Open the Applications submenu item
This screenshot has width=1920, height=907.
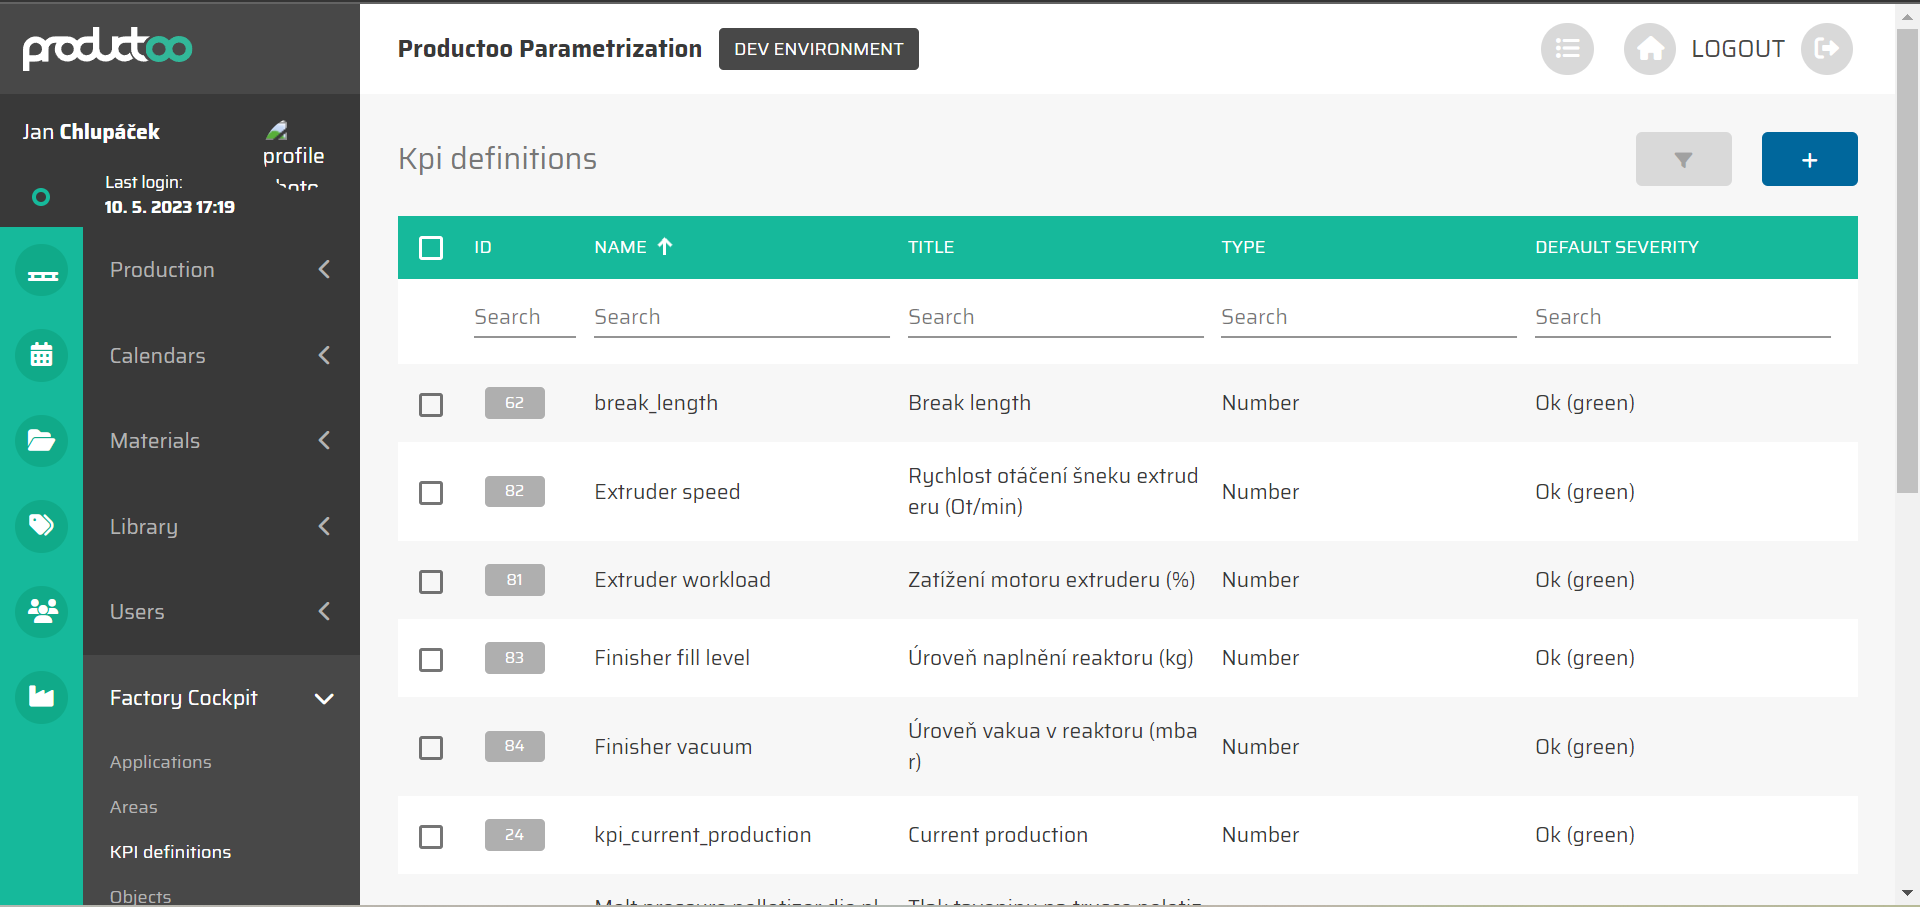pos(160,762)
